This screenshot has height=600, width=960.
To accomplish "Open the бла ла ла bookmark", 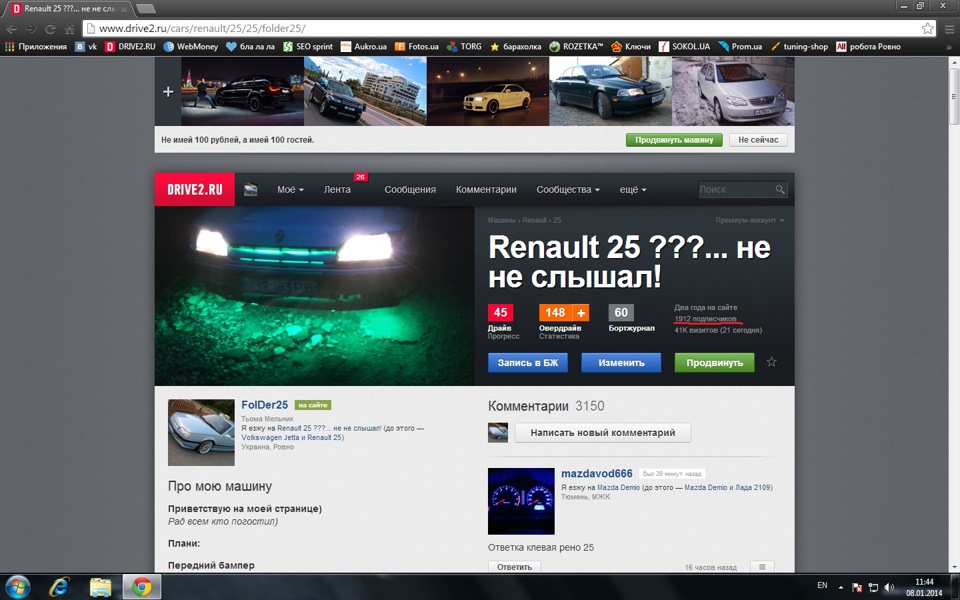I will coord(250,47).
